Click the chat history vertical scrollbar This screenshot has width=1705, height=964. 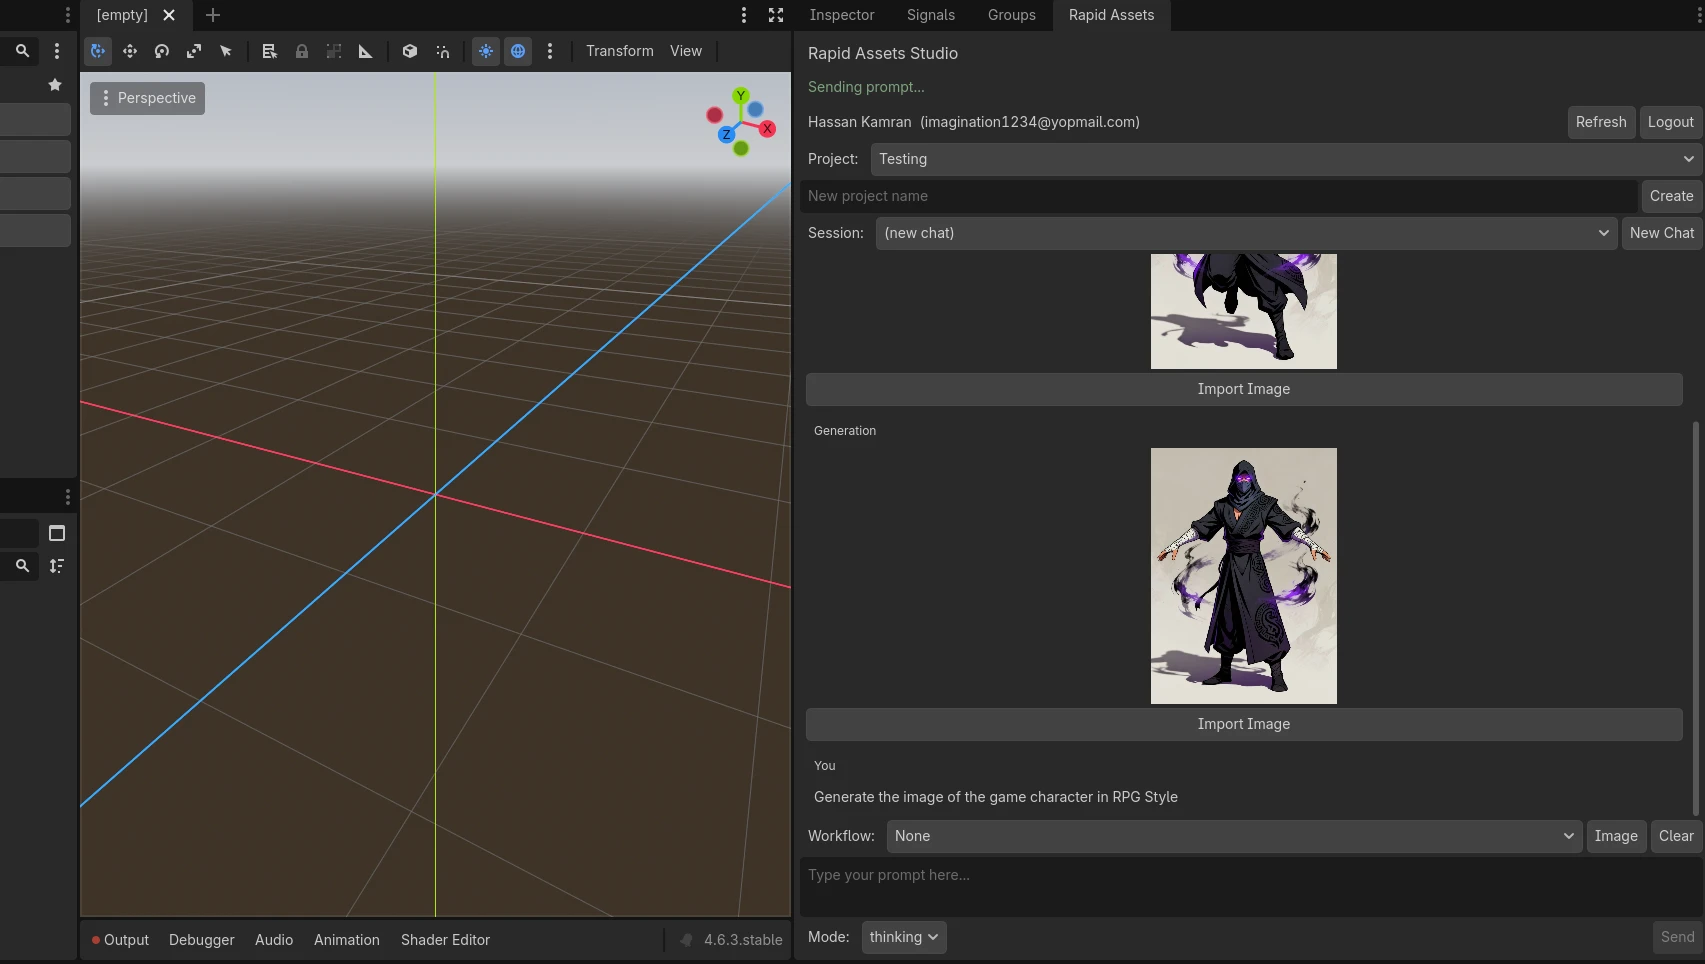pos(1695,618)
